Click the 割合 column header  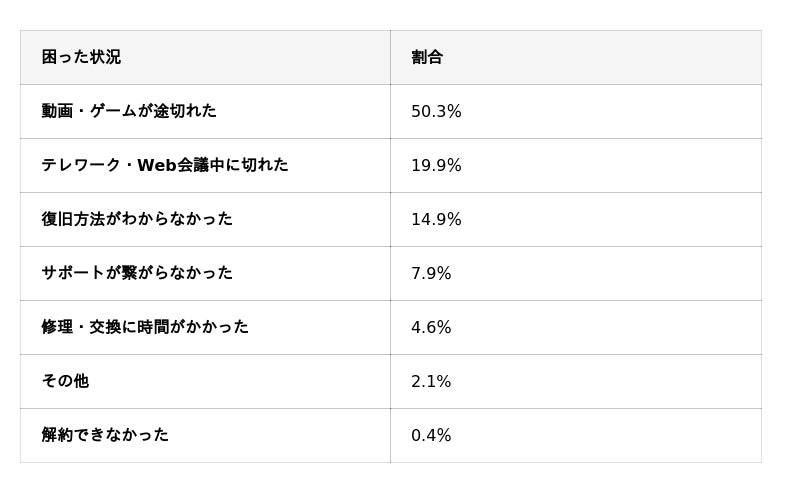[x=427, y=57]
